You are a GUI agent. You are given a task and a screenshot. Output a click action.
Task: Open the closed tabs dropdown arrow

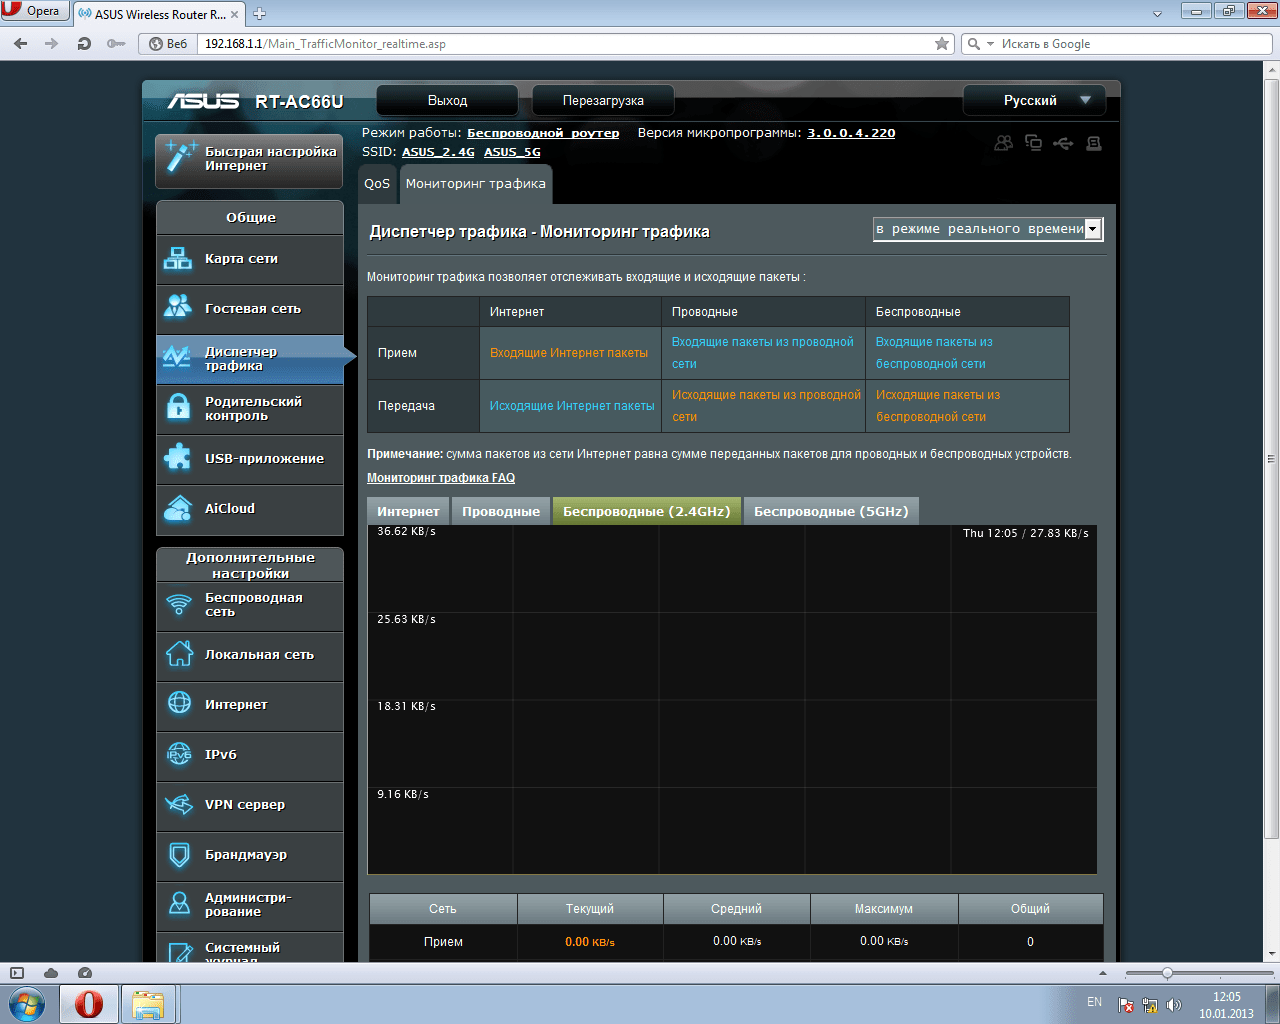pyautogui.click(x=1158, y=14)
